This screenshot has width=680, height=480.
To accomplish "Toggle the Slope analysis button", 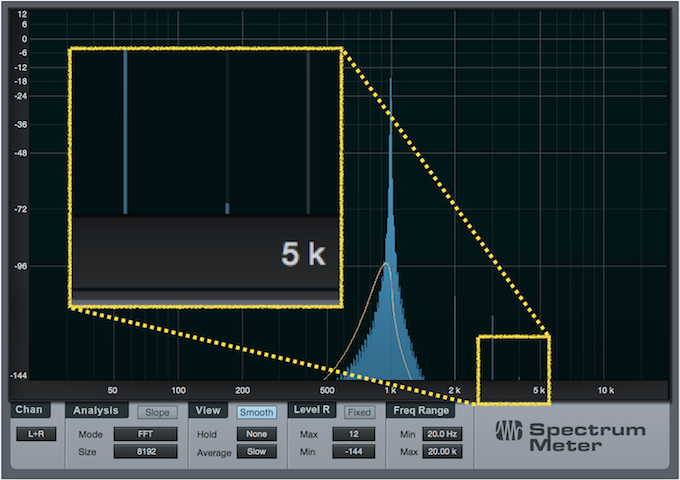I will tap(157, 412).
